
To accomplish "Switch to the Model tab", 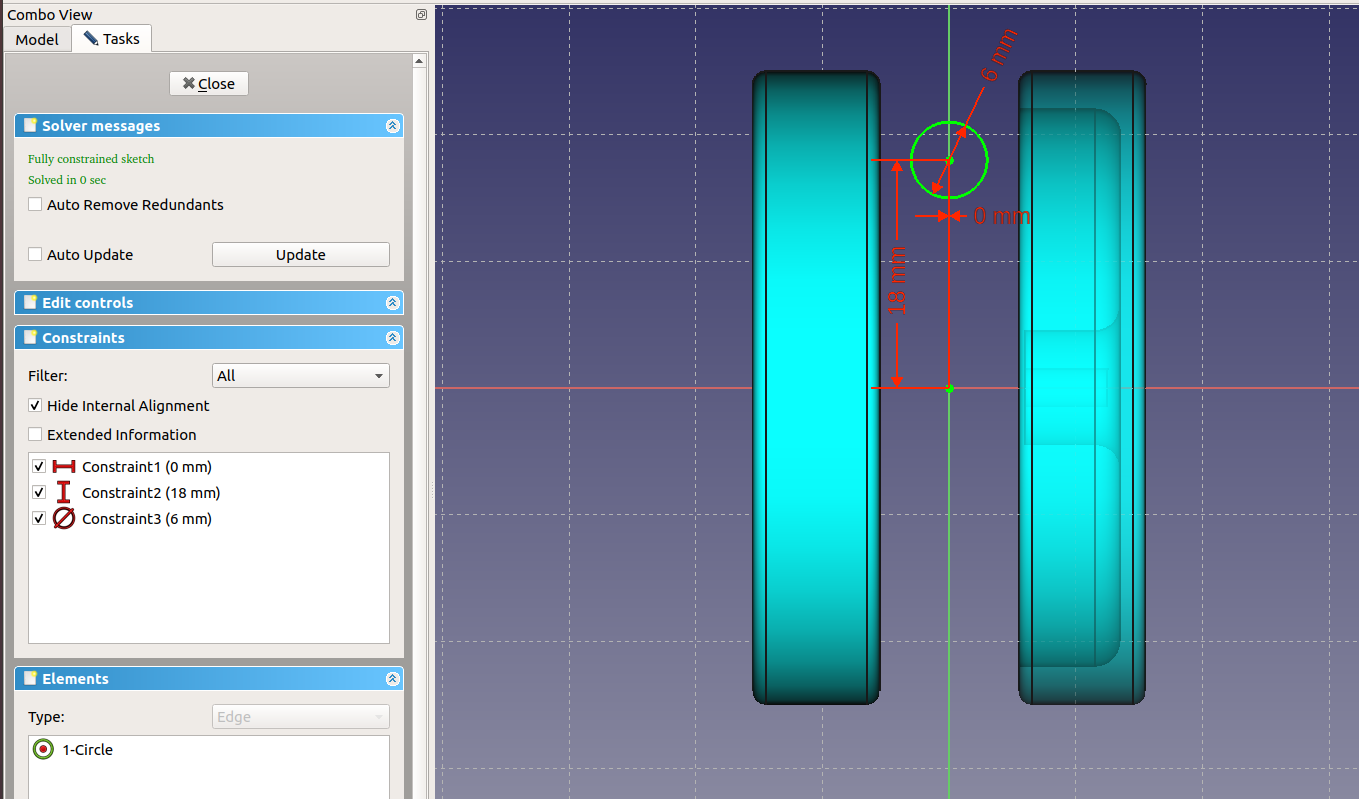I will tap(37, 39).
